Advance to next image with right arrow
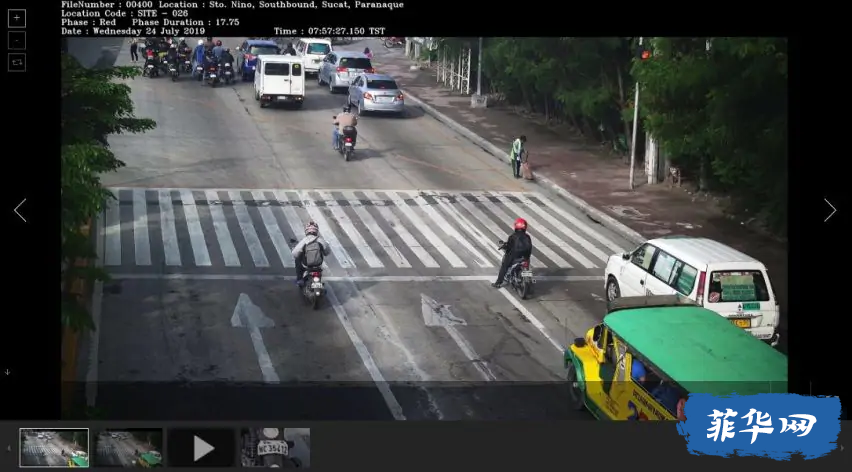 (x=829, y=210)
